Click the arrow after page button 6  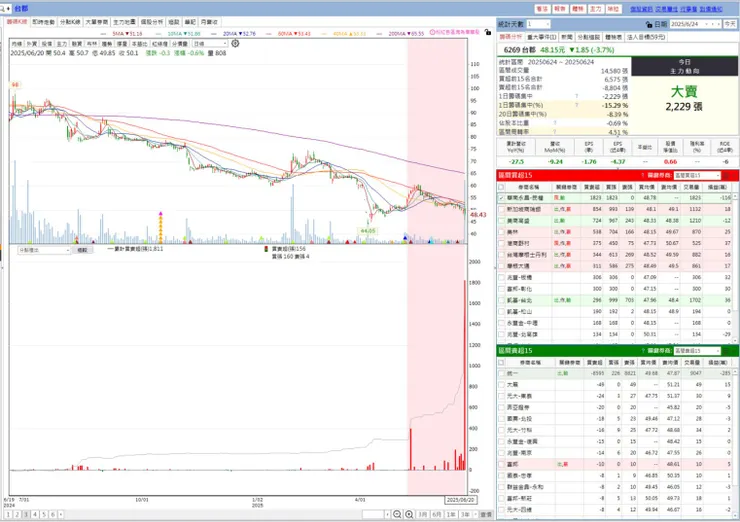[x=61, y=514]
